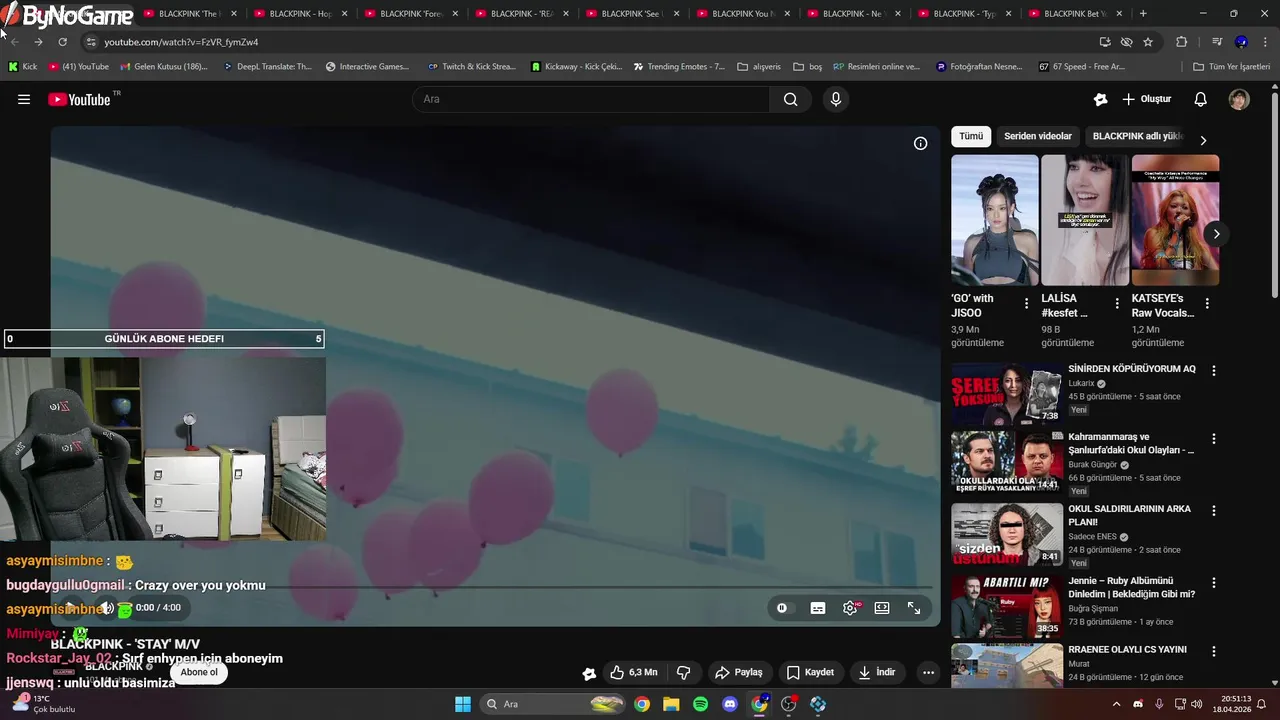The image size is (1280, 720).
Task: Open the 'GO' with JISOO short
Action: click(995, 220)
